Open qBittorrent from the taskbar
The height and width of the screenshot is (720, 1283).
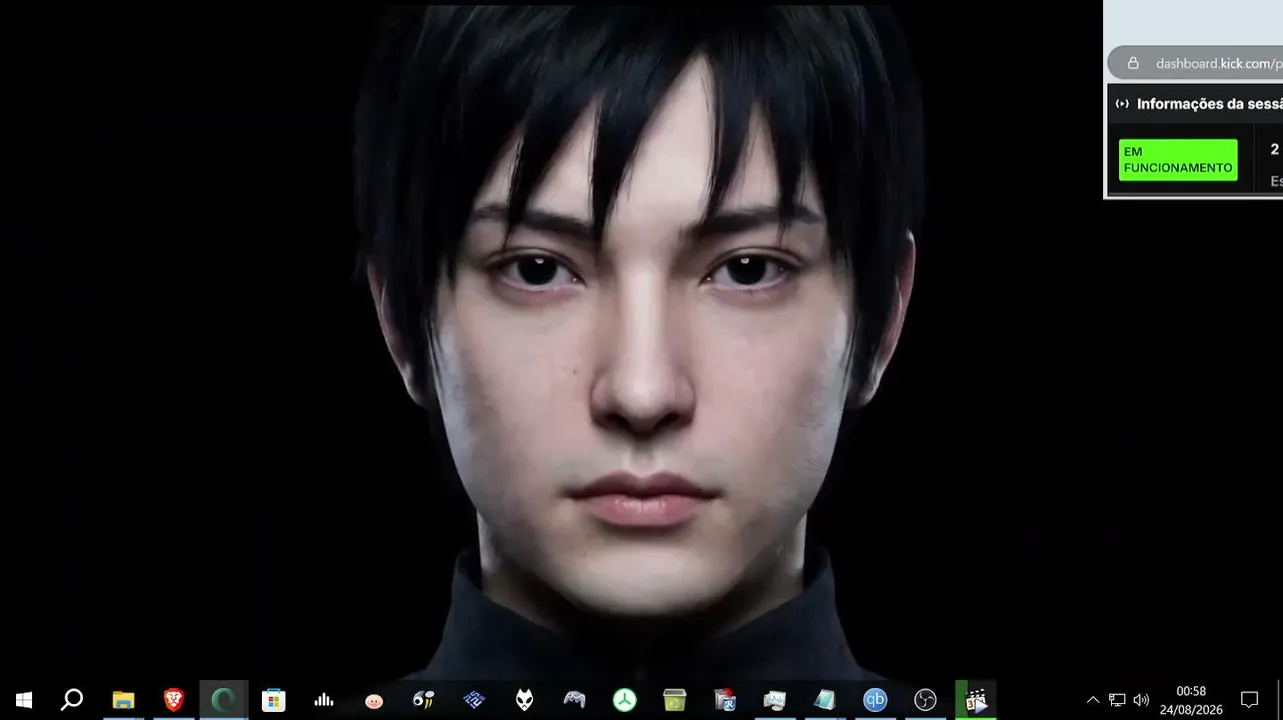coord(875,700)
